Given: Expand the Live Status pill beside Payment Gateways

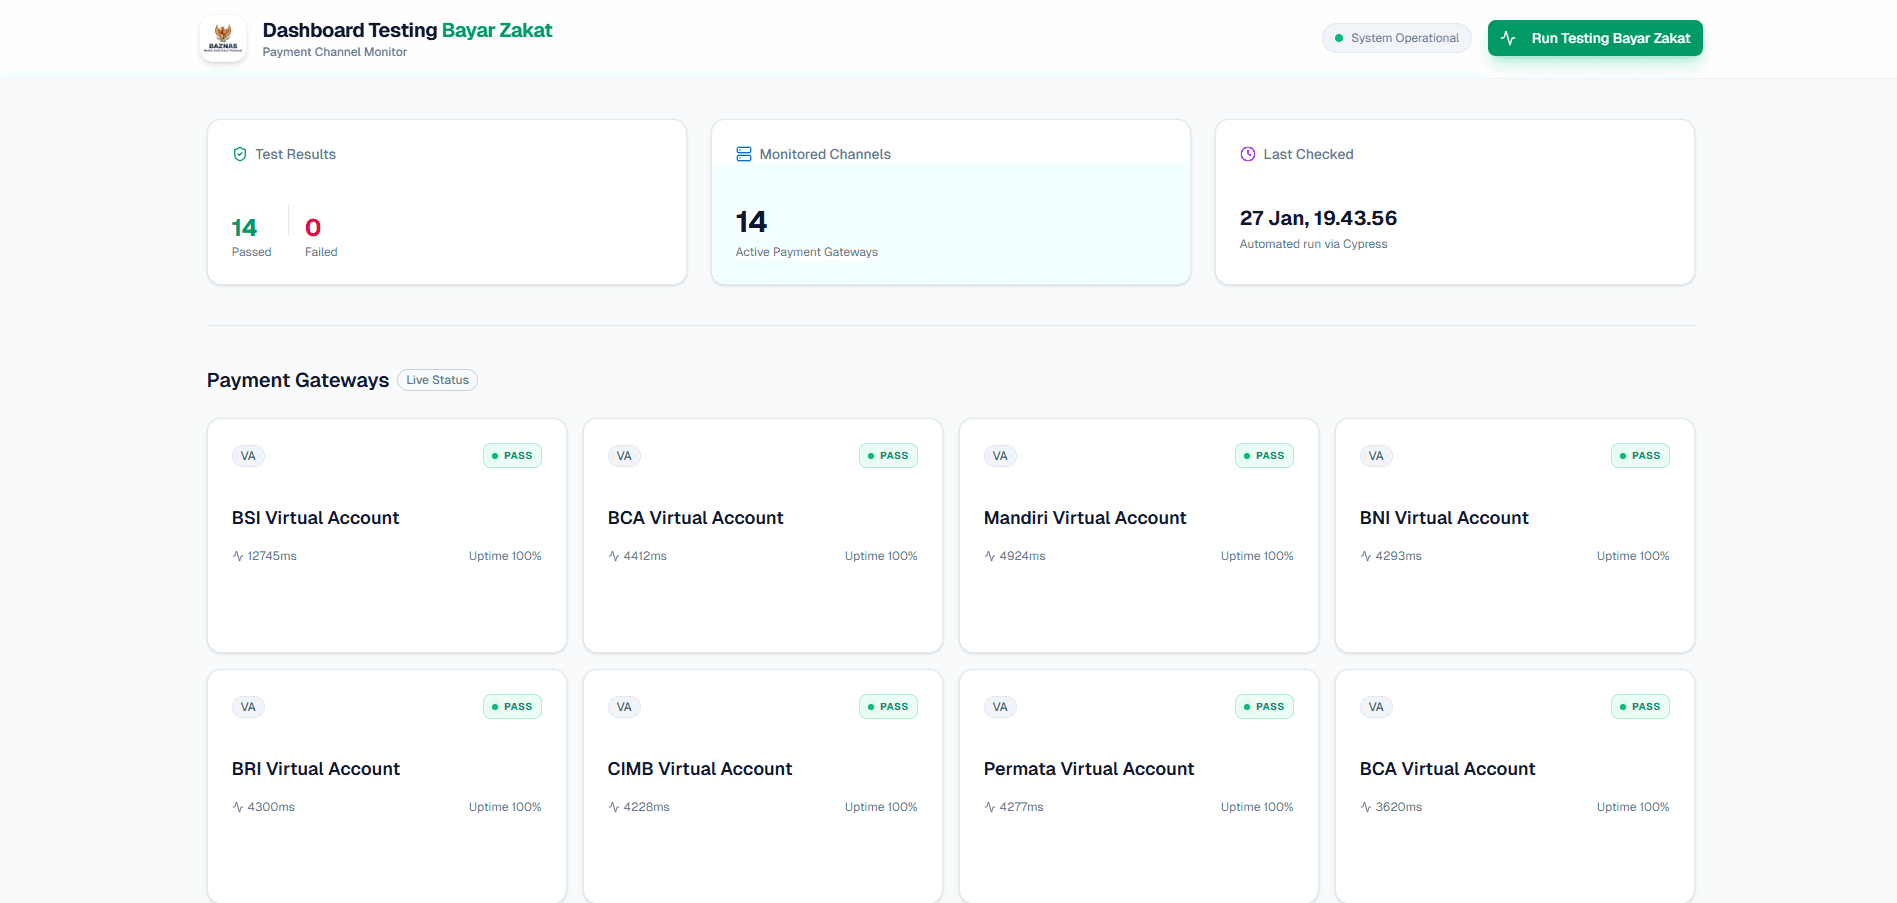Looking at the screenshot, I should (x=437, y=379).
